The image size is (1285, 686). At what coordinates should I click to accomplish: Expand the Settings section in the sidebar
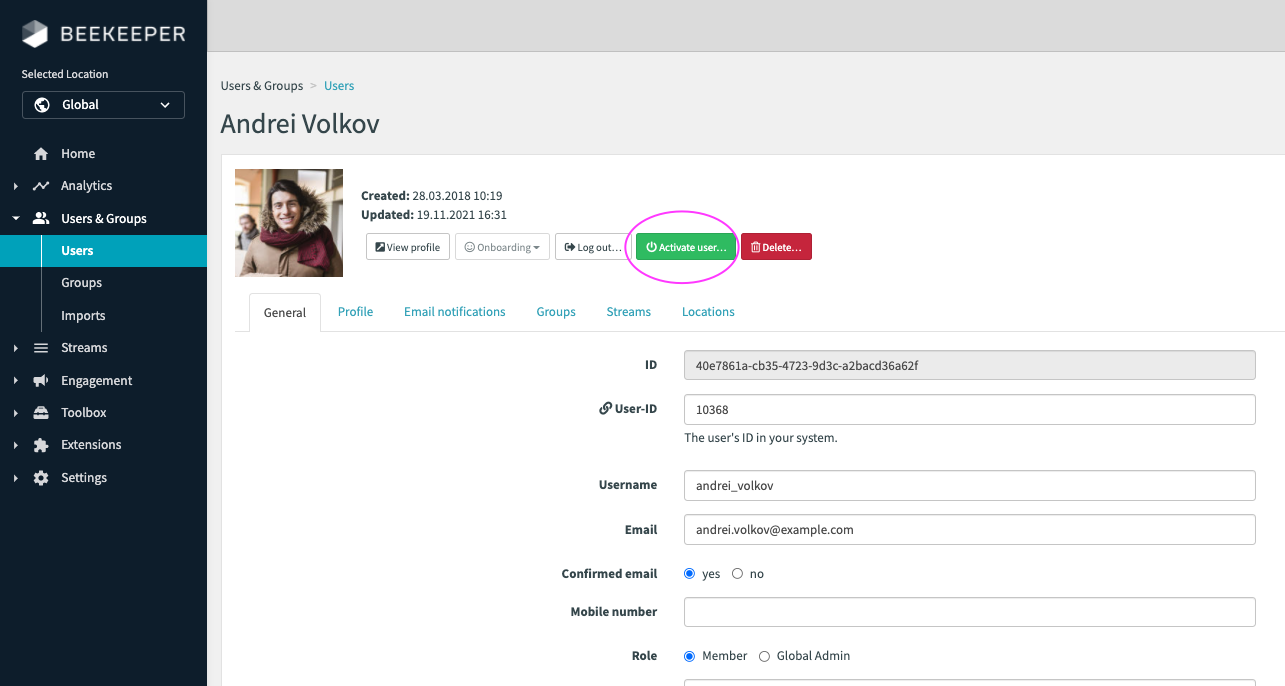[x=14, y=477]
